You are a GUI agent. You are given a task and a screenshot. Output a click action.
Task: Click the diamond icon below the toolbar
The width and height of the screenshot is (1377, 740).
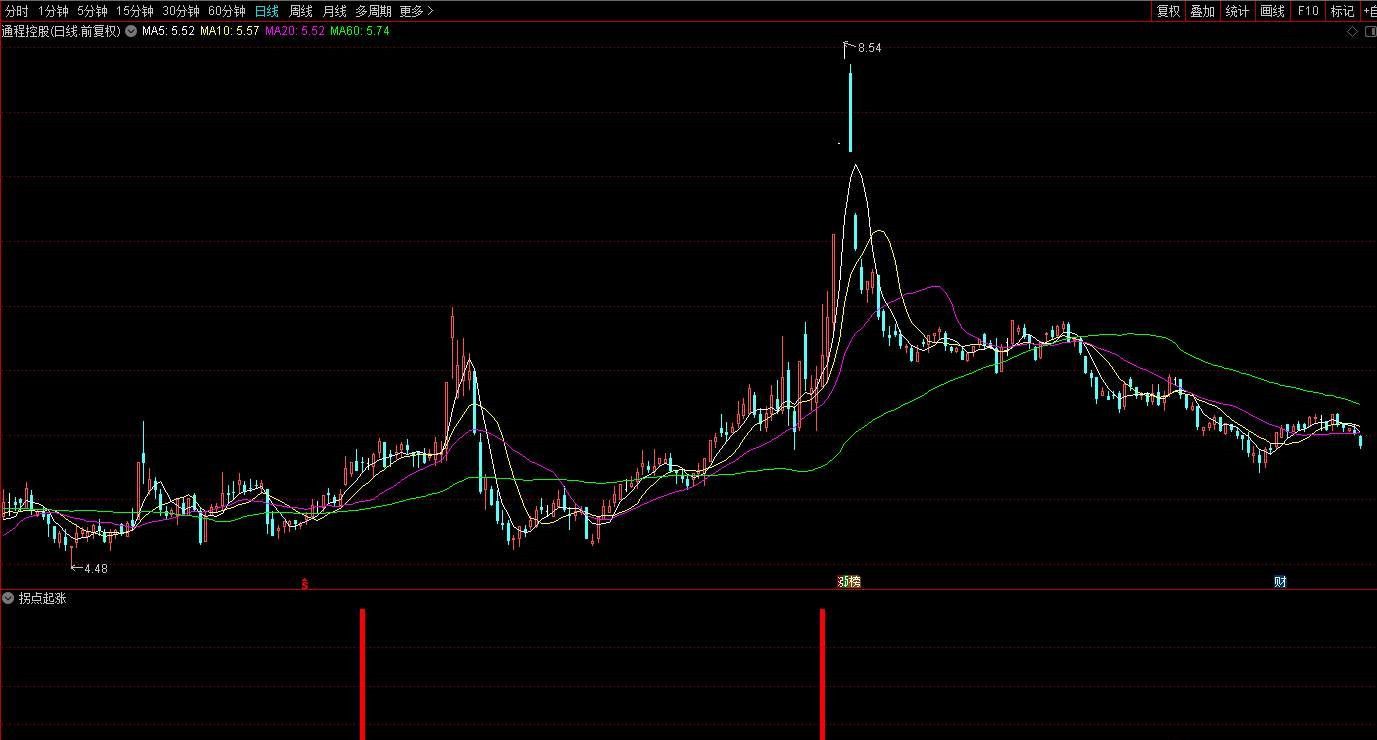pos(1353,31)
